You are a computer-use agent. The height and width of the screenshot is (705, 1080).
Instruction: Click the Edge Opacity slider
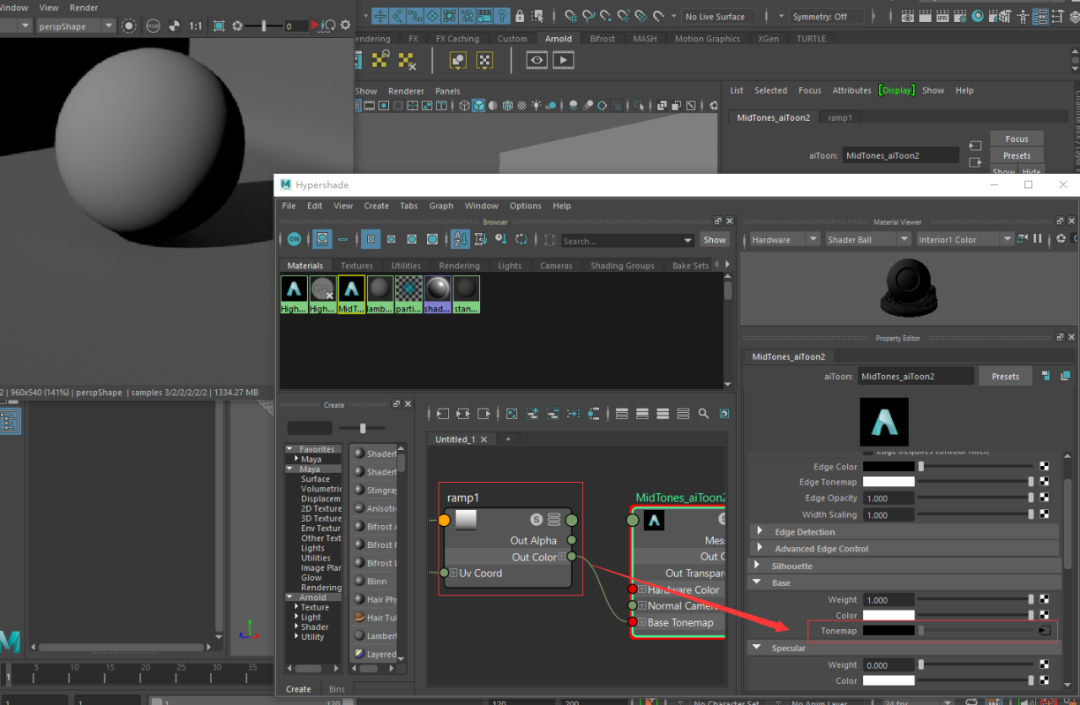pyautogui.click(x=975, y=498)
